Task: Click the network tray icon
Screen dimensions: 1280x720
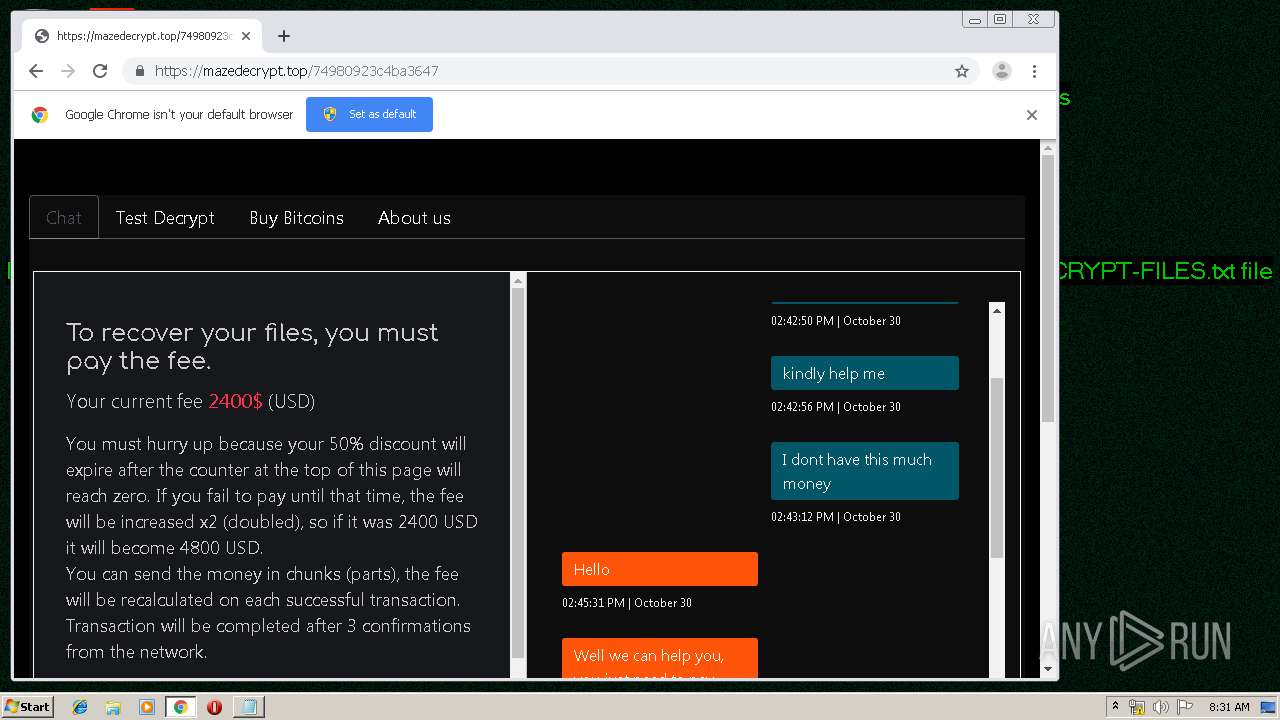Action: (1137, 707)
